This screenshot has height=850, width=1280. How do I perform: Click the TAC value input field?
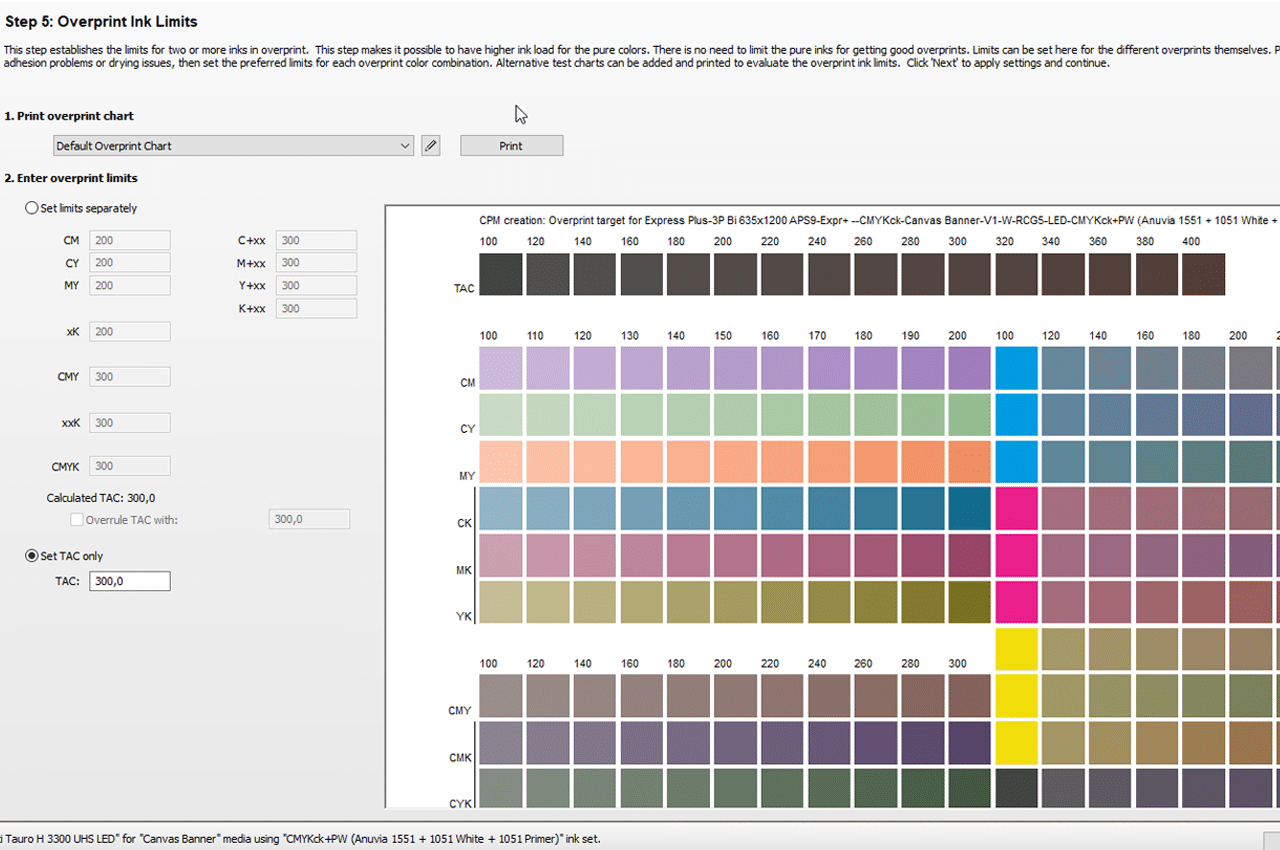pos(129,581)
